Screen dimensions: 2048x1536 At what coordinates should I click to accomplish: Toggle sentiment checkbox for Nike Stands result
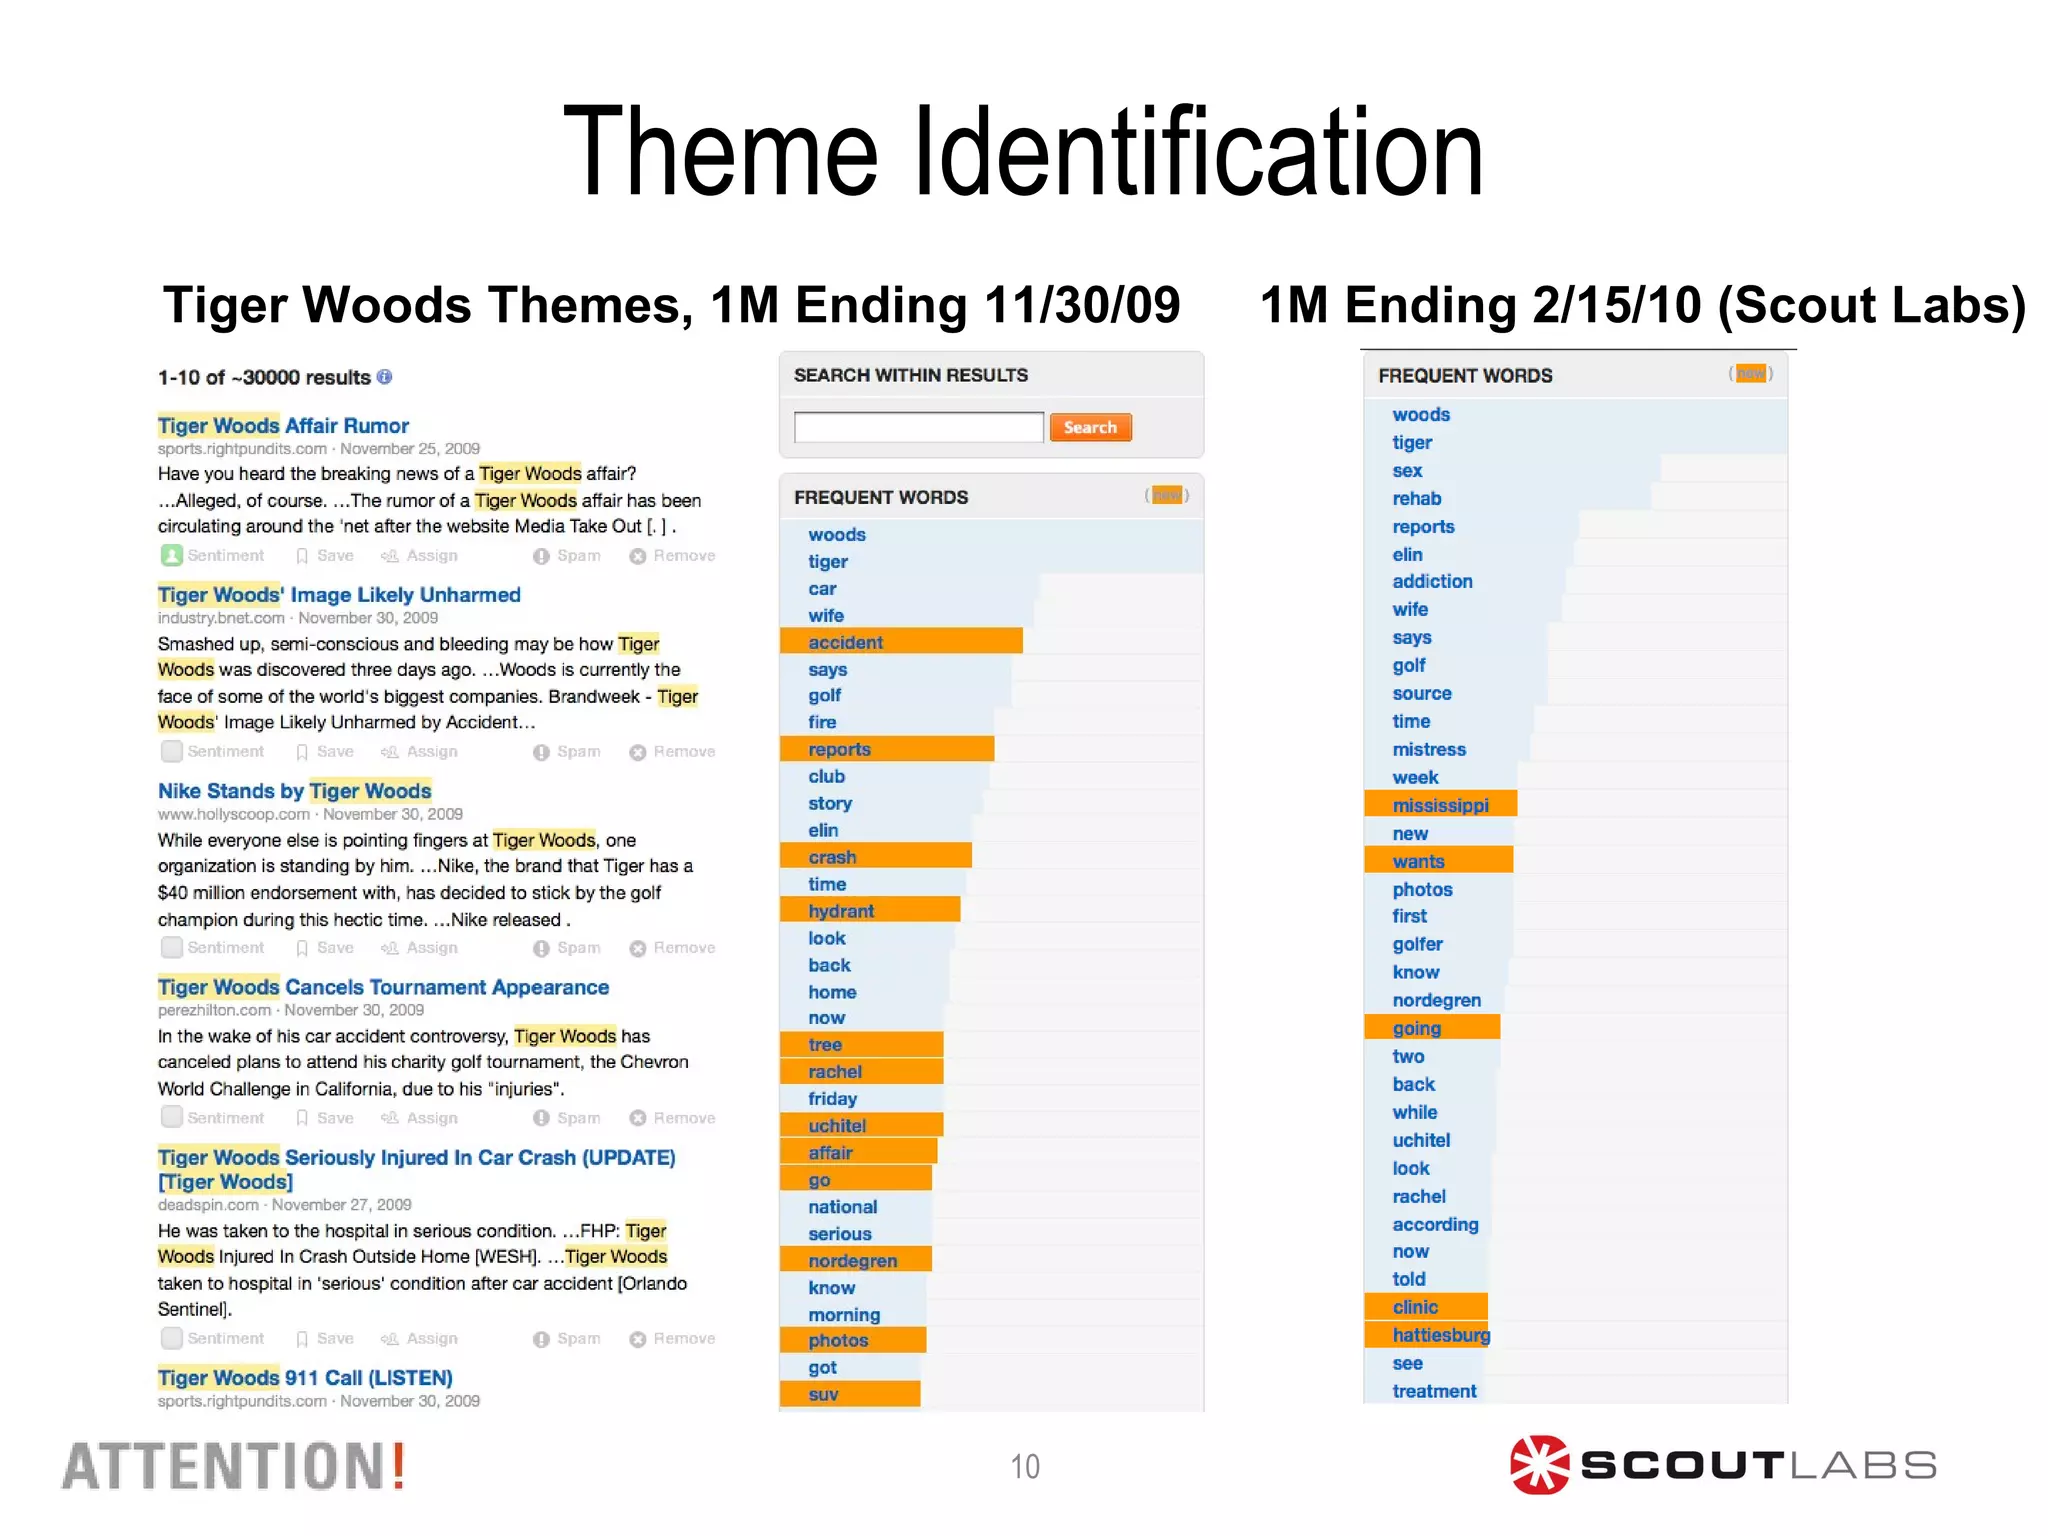[172, 947]
